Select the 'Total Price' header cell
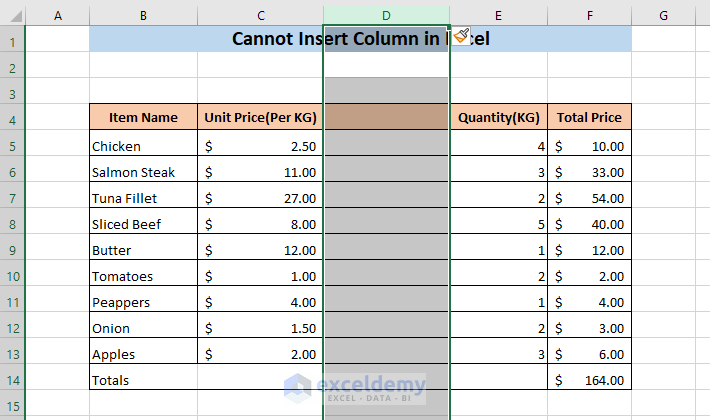The image size is (710, 420). point(589,118)
